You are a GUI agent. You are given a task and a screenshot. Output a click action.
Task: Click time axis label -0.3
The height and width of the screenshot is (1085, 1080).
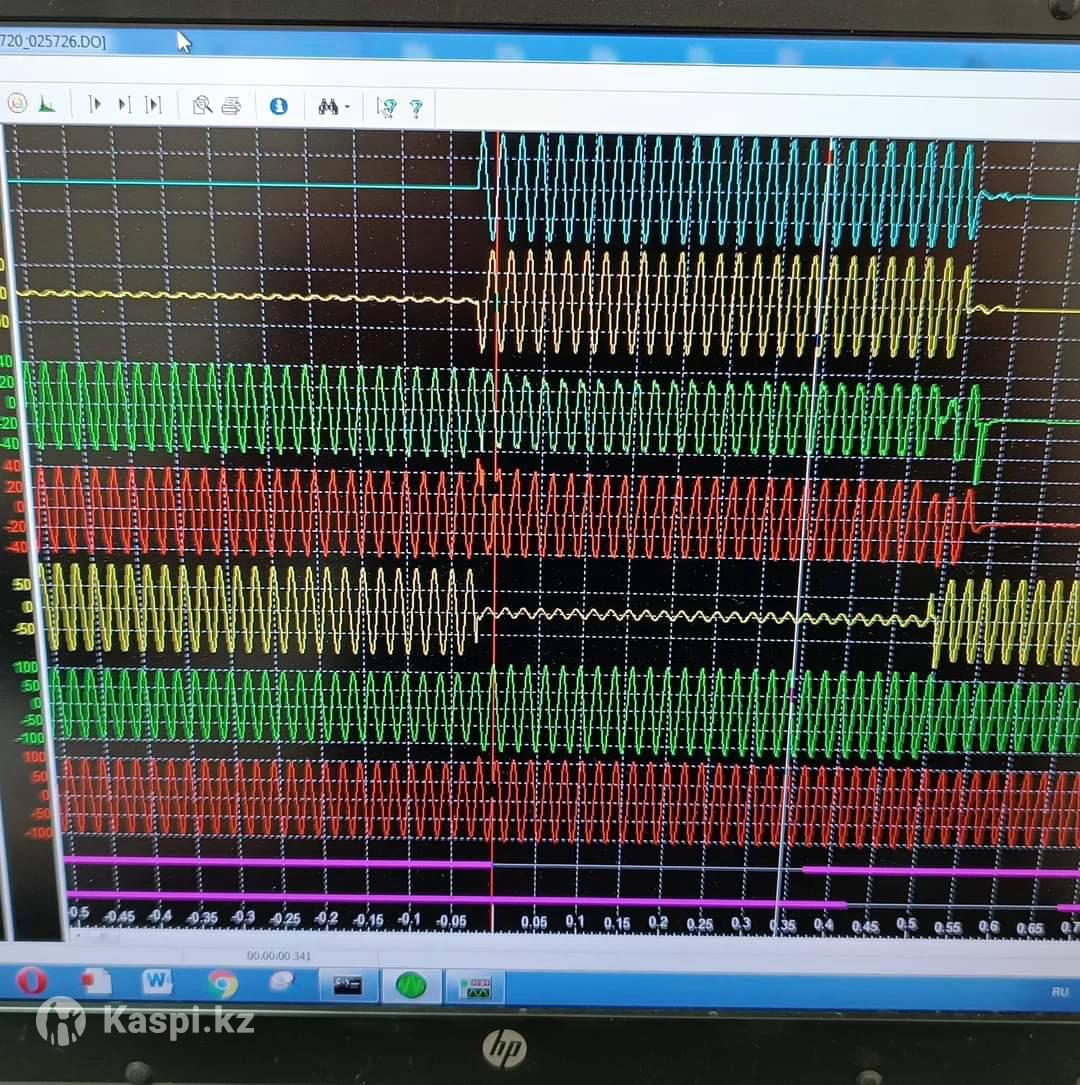242,917
